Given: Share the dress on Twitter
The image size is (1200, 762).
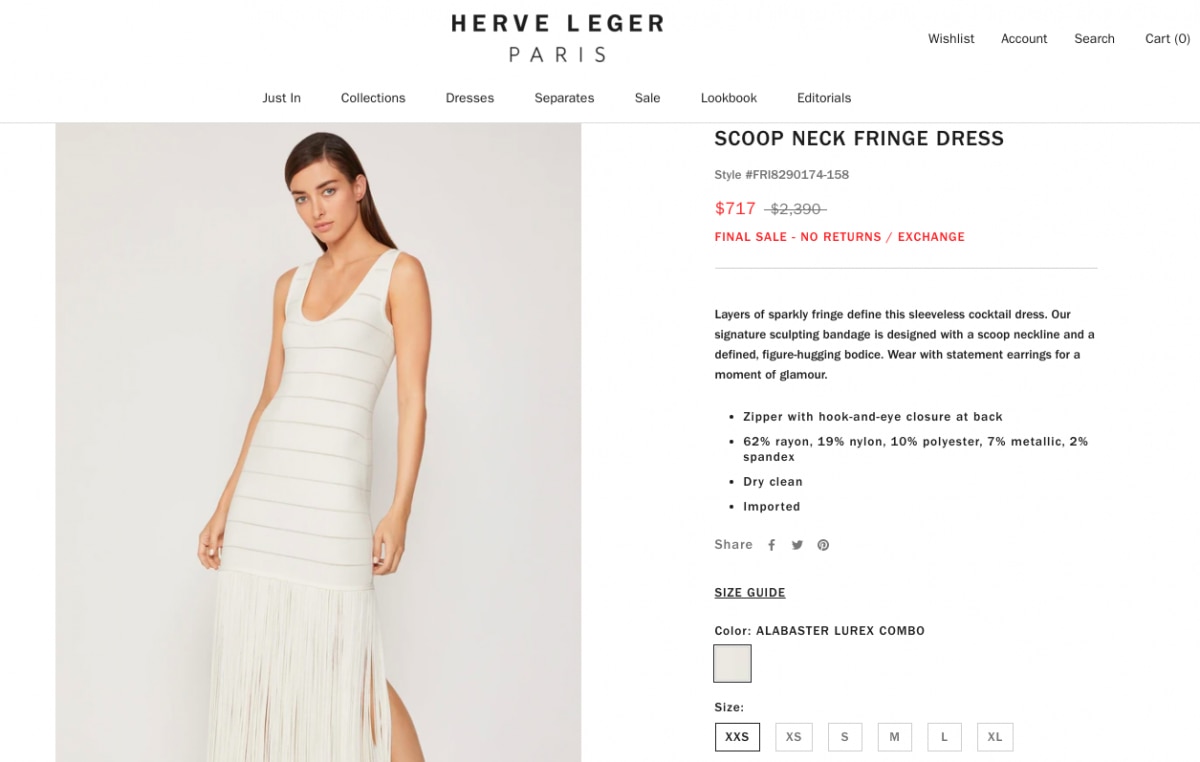Looking at the screenshot, I should tap(797, 545).
